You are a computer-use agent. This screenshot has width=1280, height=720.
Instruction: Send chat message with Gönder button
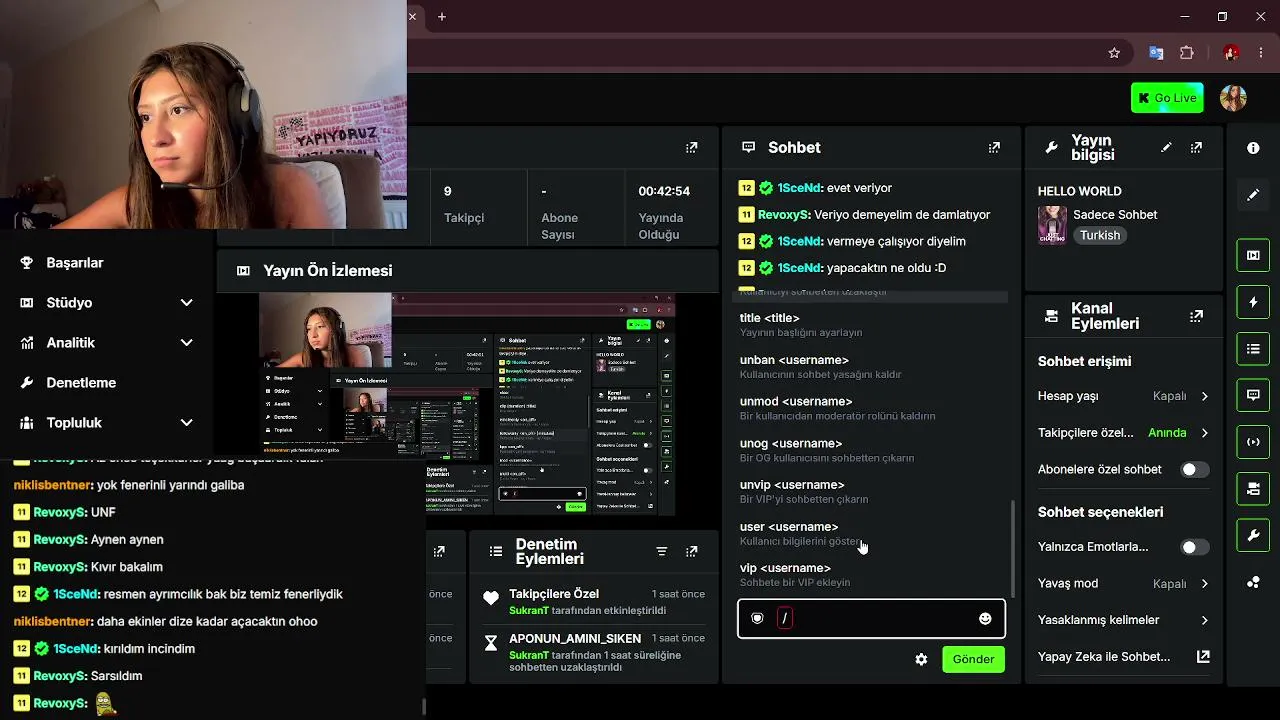(x=973, y=660)
